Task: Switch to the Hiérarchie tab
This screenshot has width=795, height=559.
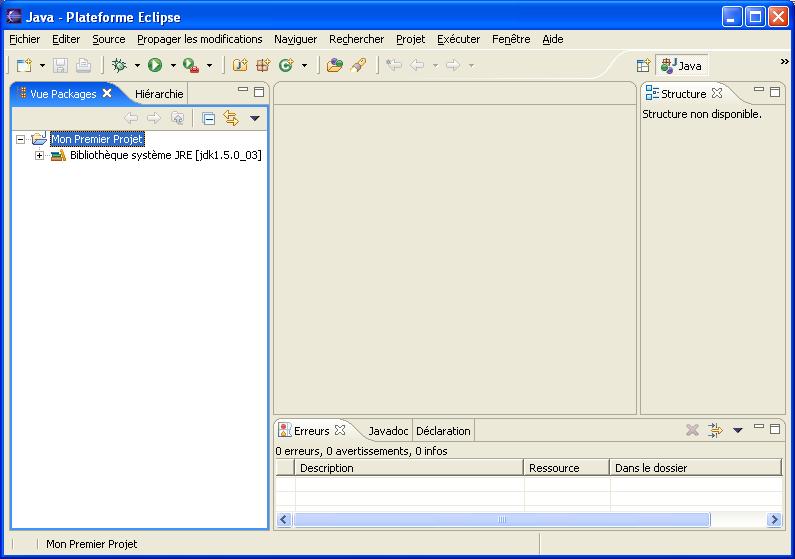Action: 159,94
